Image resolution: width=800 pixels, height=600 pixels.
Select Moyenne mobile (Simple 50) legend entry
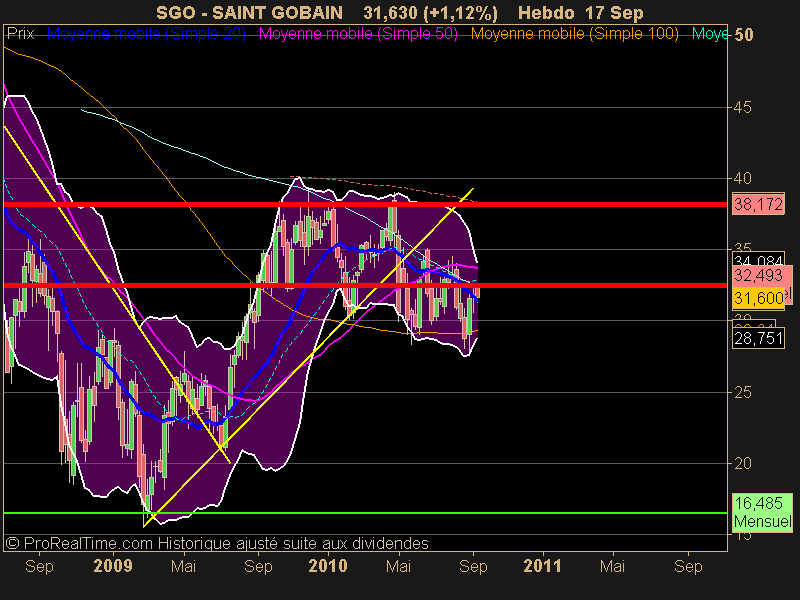pyautogui.click(x=359, y=34)
